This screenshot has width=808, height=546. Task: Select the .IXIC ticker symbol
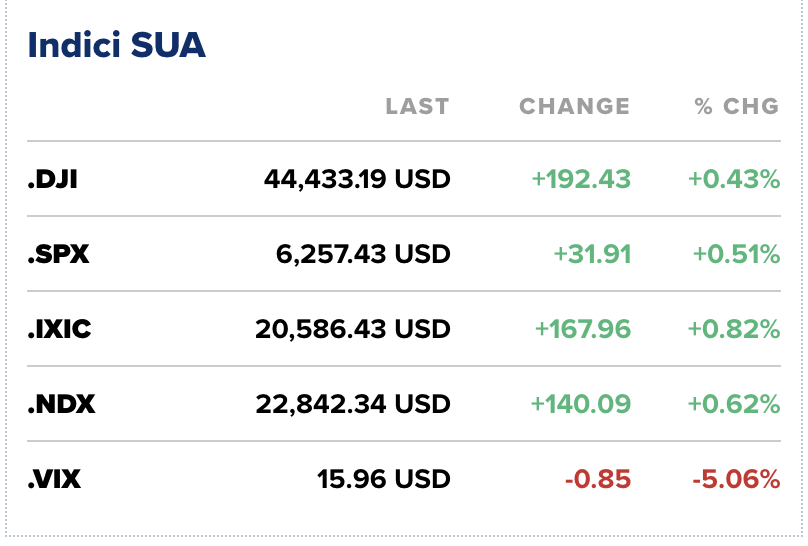(x=59, y=329)
